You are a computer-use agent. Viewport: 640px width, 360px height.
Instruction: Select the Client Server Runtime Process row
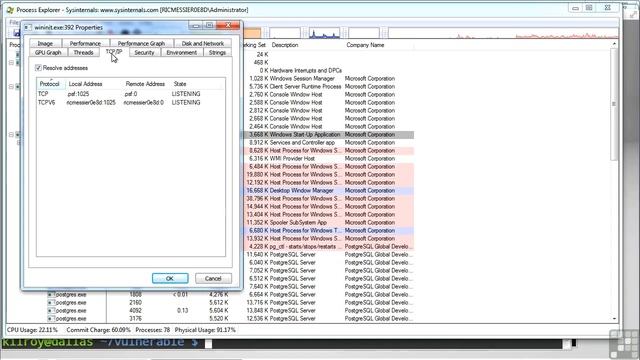coord(329,87)
